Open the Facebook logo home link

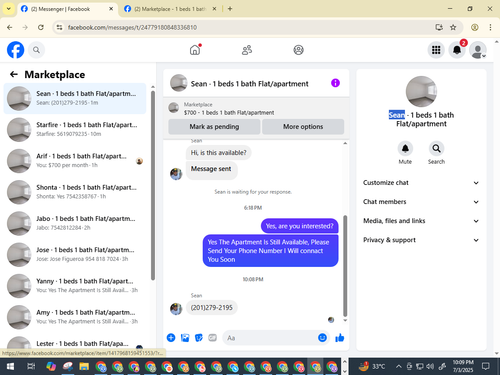(x=15, y=50)
